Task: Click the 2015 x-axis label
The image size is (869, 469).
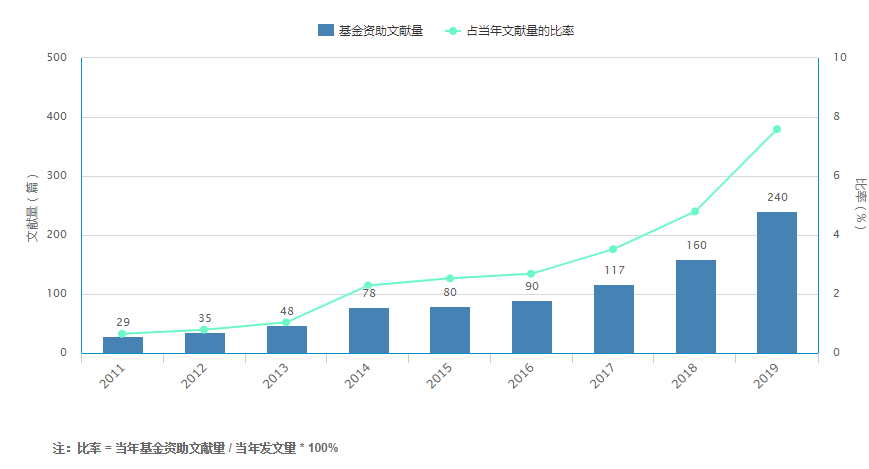Action: click(439, 376)
